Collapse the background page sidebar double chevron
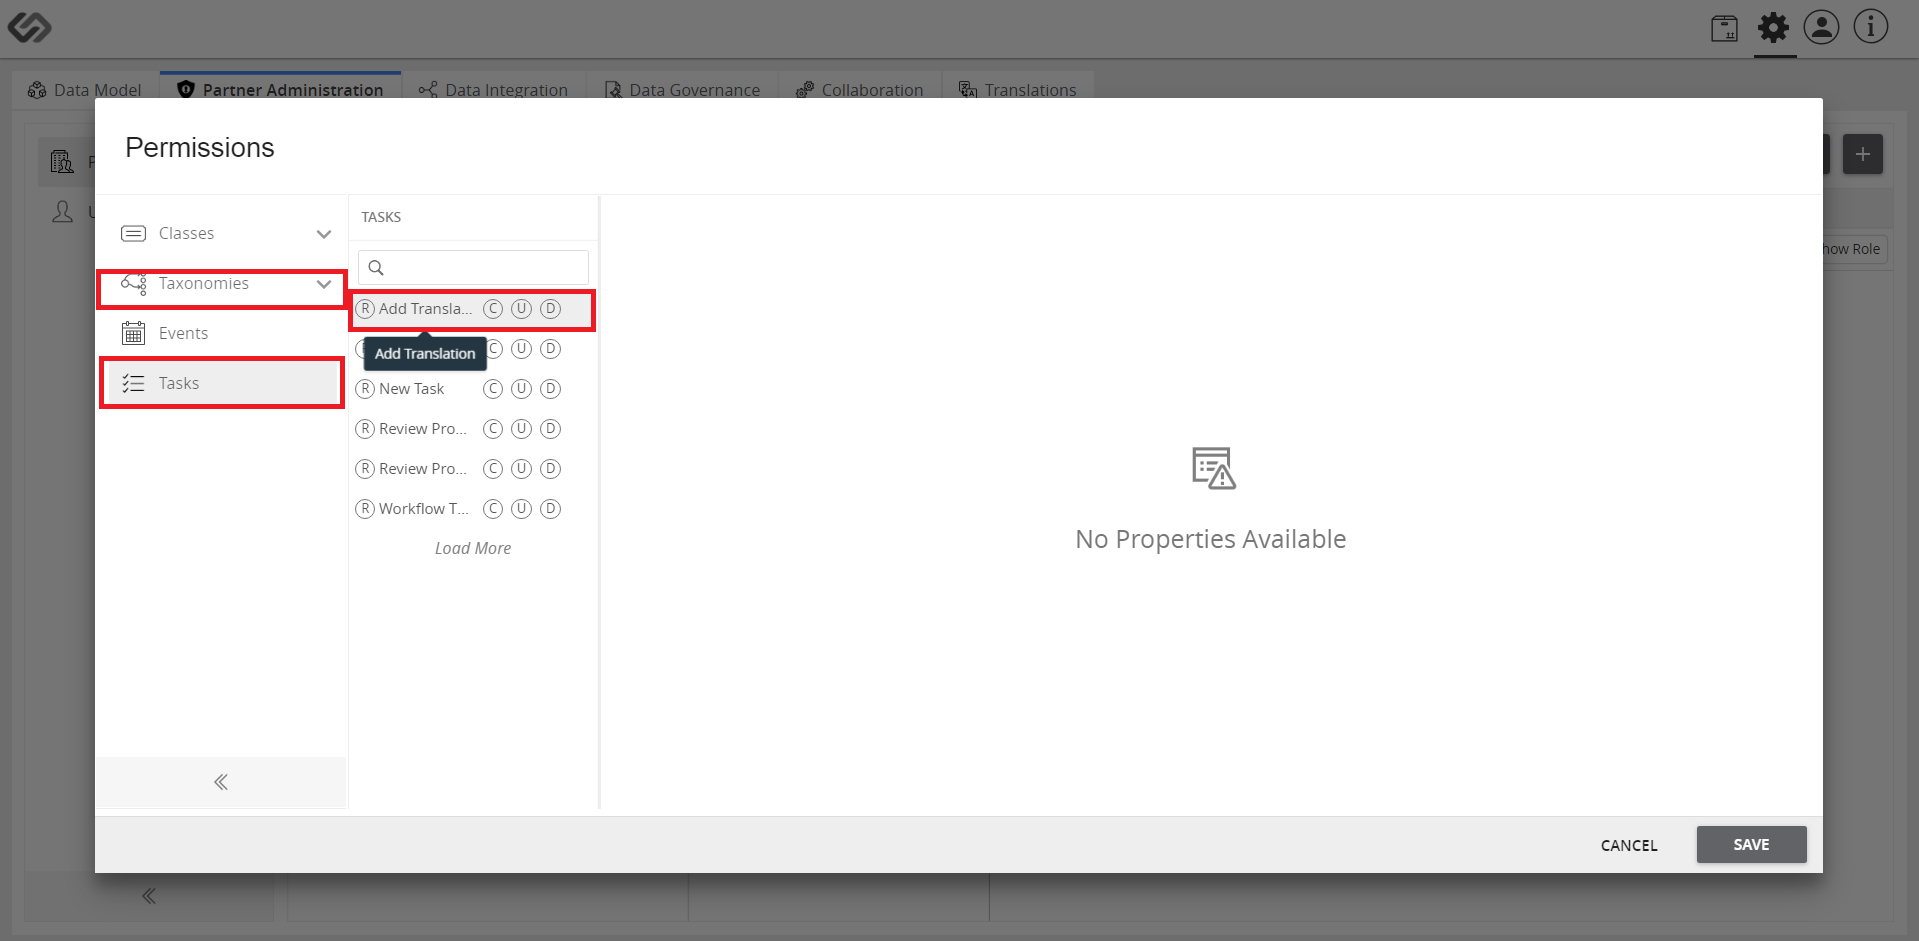 pos(149,896)
